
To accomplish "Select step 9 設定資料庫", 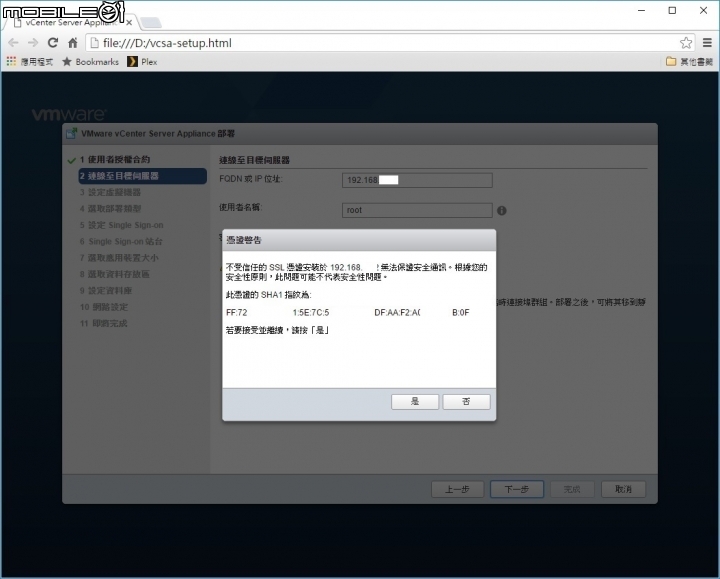I will tap(106, 291).
